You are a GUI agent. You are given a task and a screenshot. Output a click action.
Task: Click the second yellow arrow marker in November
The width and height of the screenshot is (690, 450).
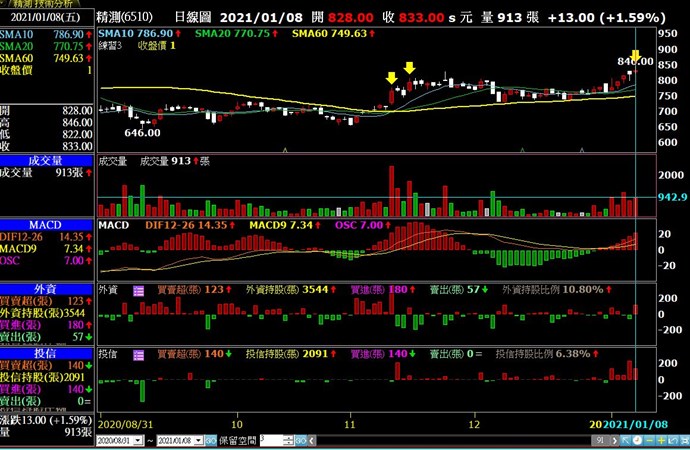tap(409, 68)
